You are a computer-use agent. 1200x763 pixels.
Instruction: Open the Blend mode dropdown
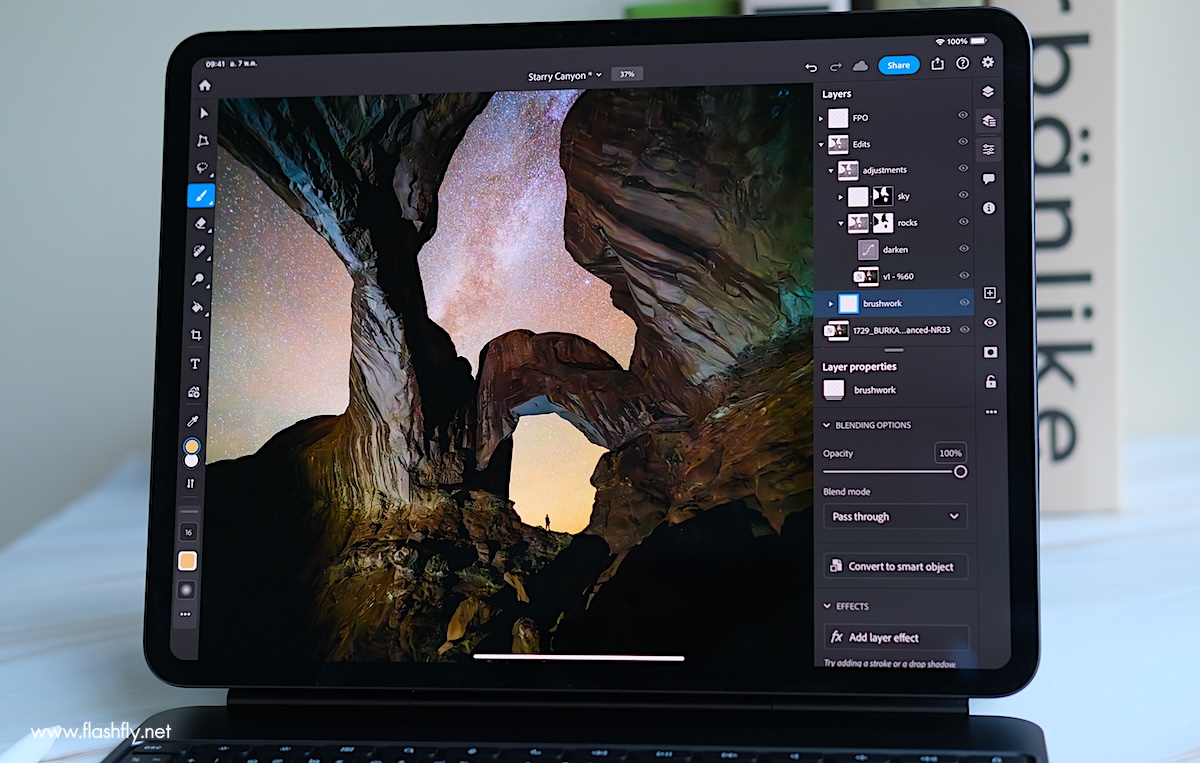coord(895,516)
